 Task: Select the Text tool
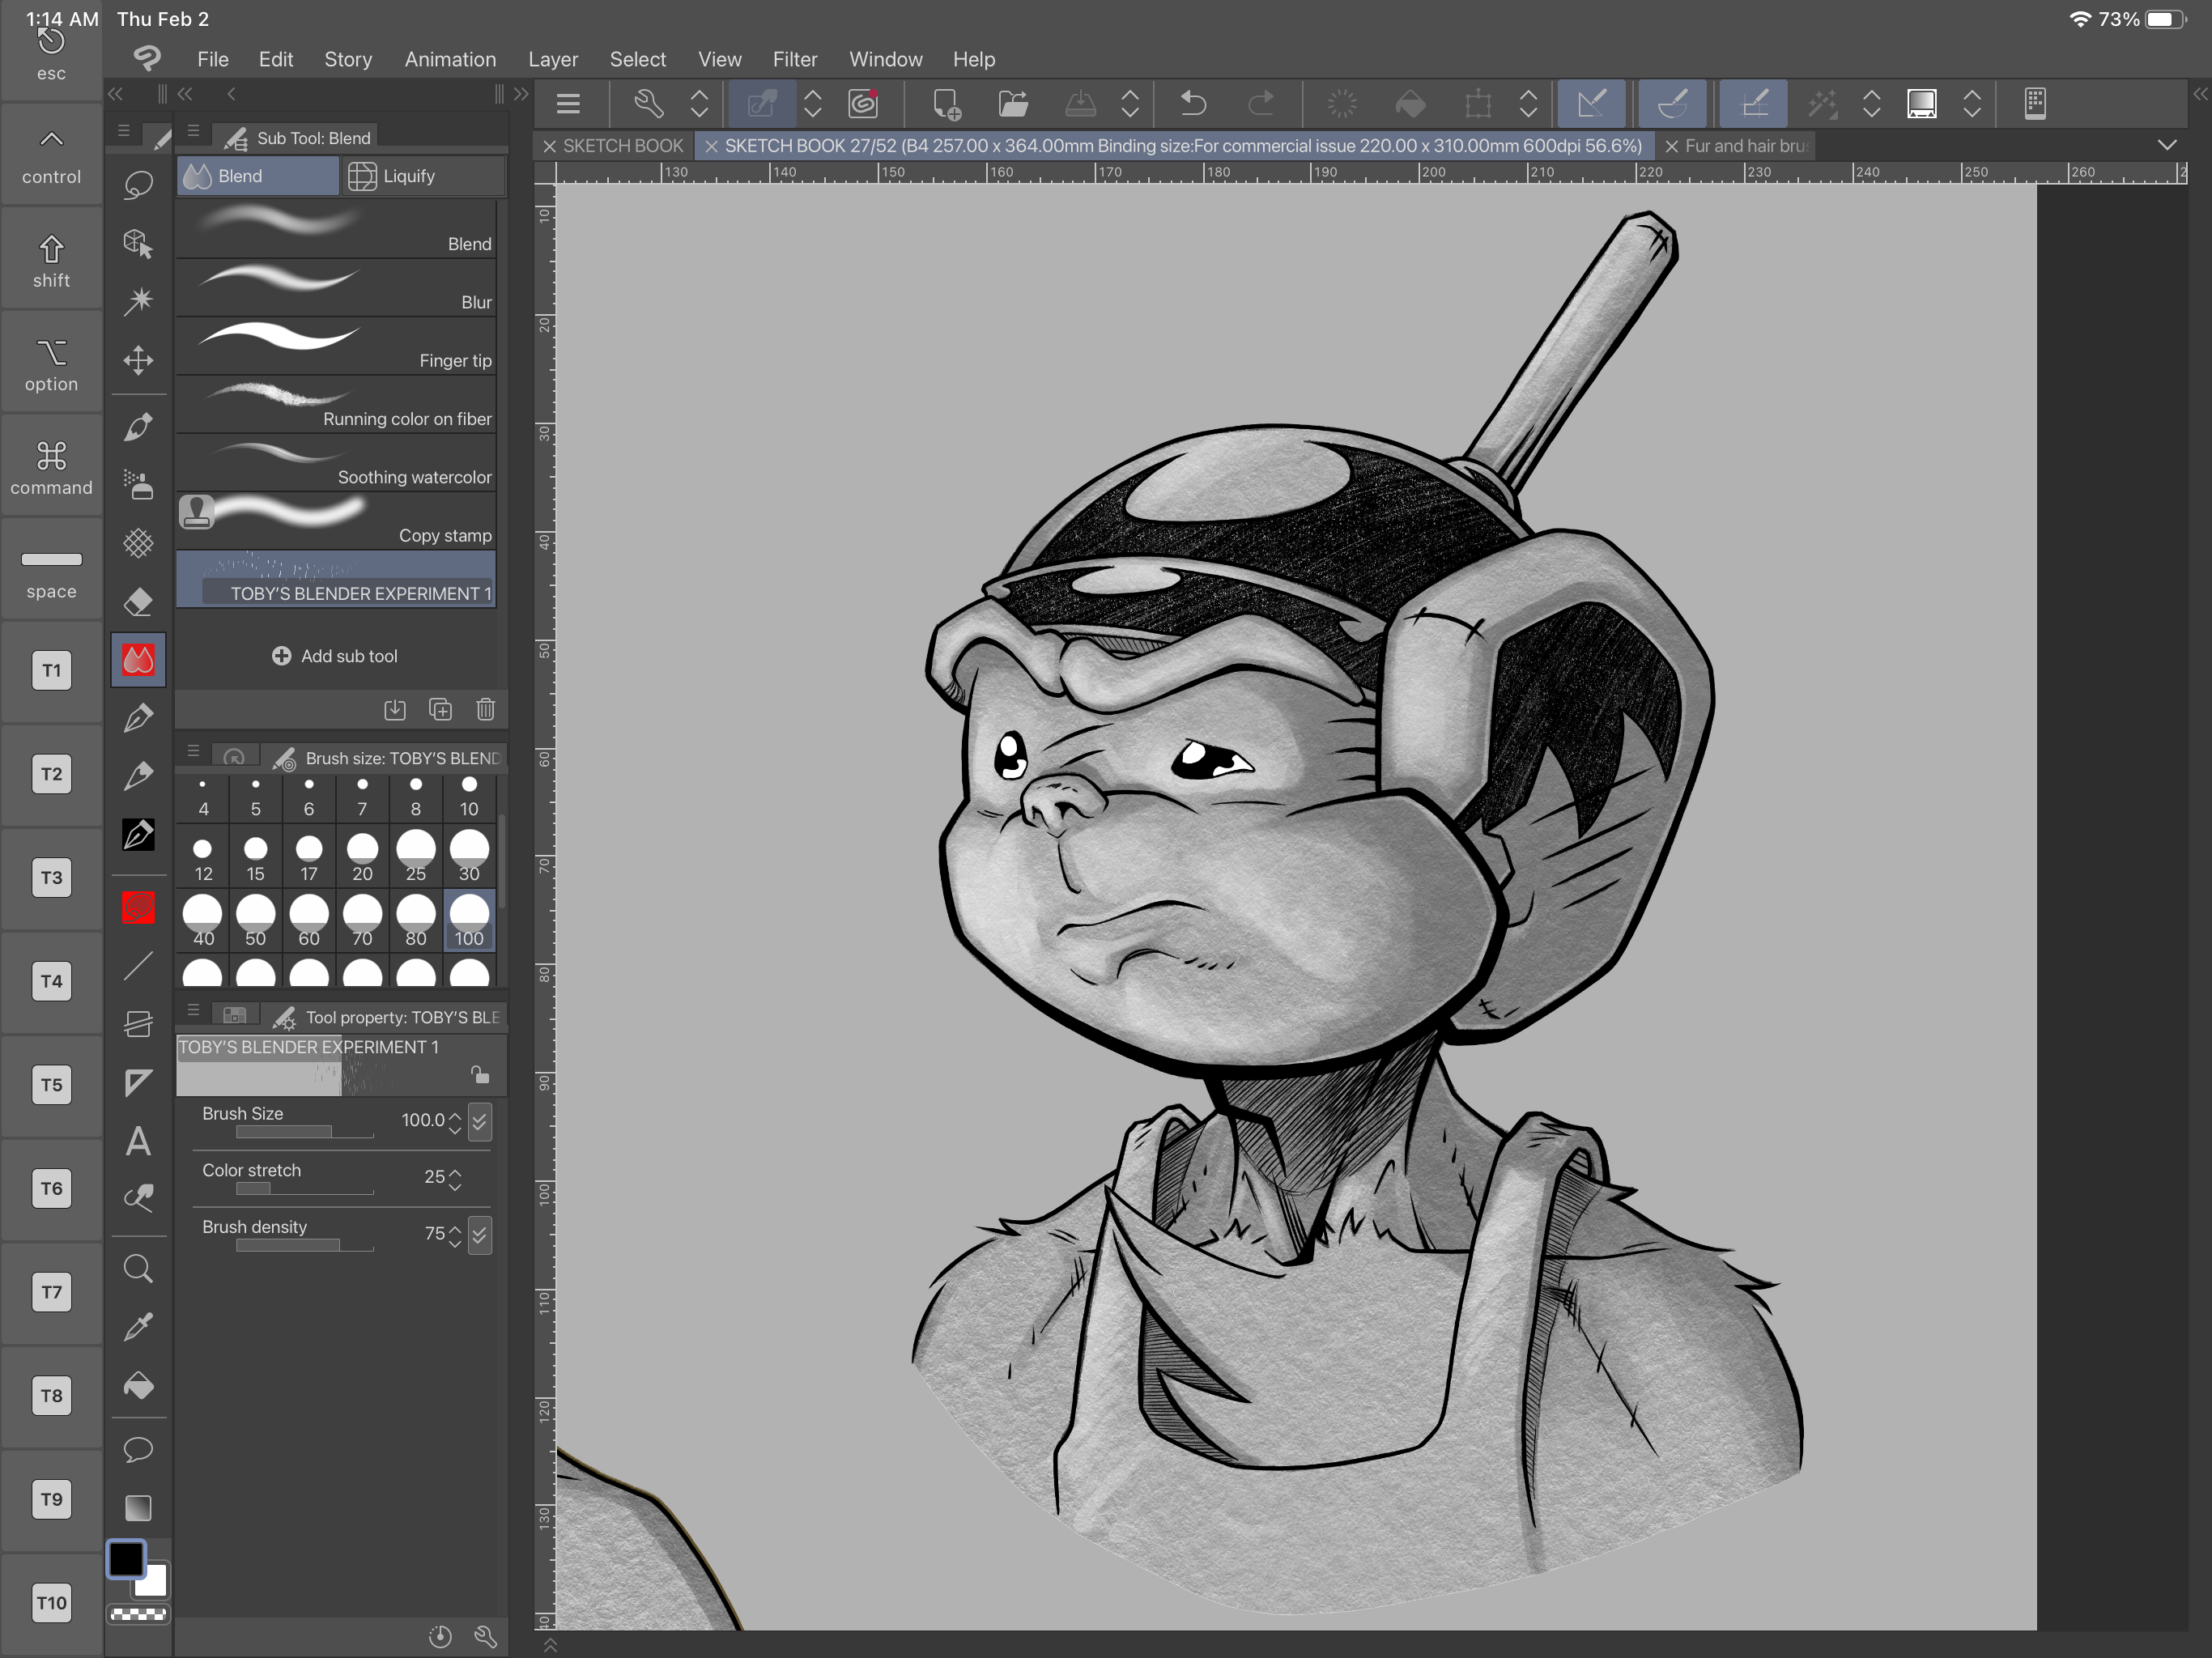click(x=138, y=1141)
